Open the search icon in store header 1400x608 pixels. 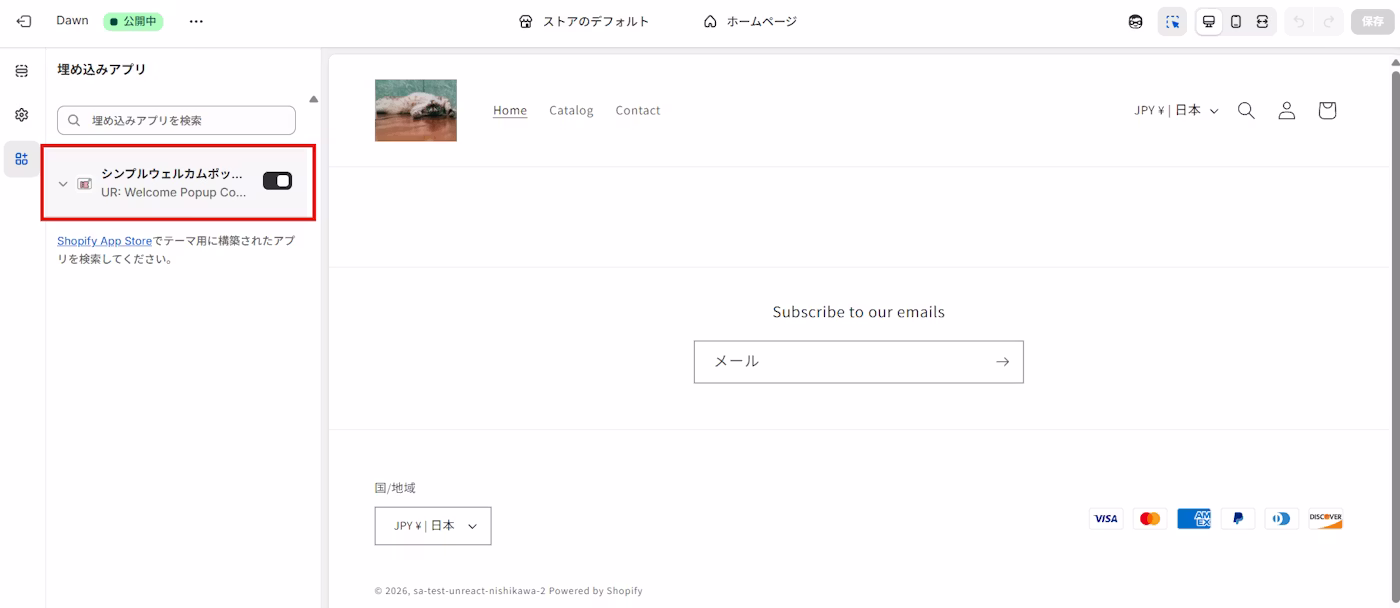point(1246,110)
